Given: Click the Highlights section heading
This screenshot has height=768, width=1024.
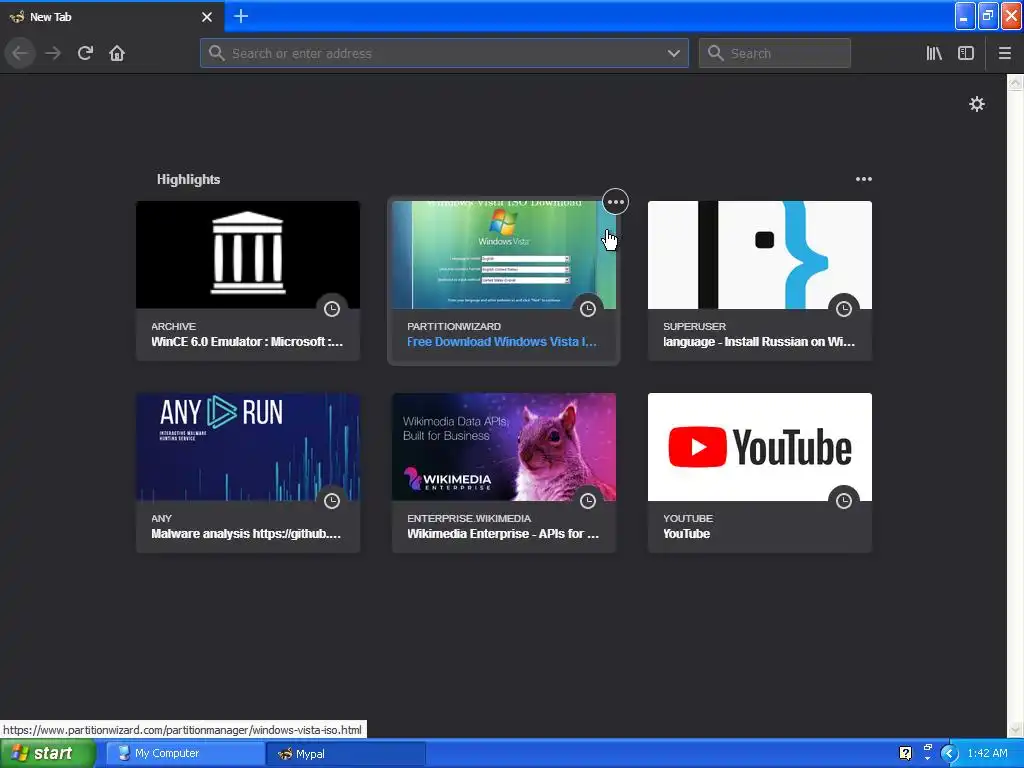Looking at the screenshot, I should coord(188,179).
